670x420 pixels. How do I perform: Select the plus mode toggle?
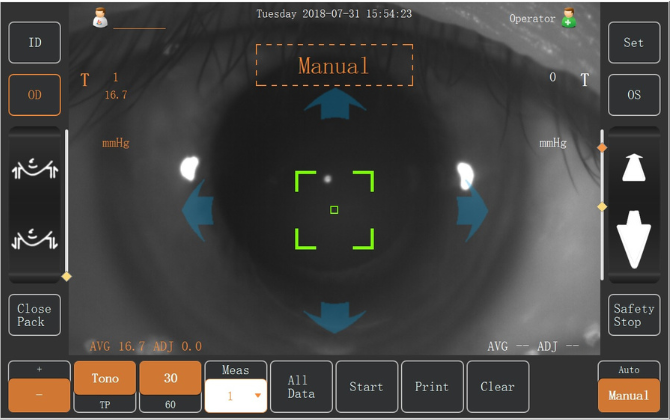[x=39, y=370]
